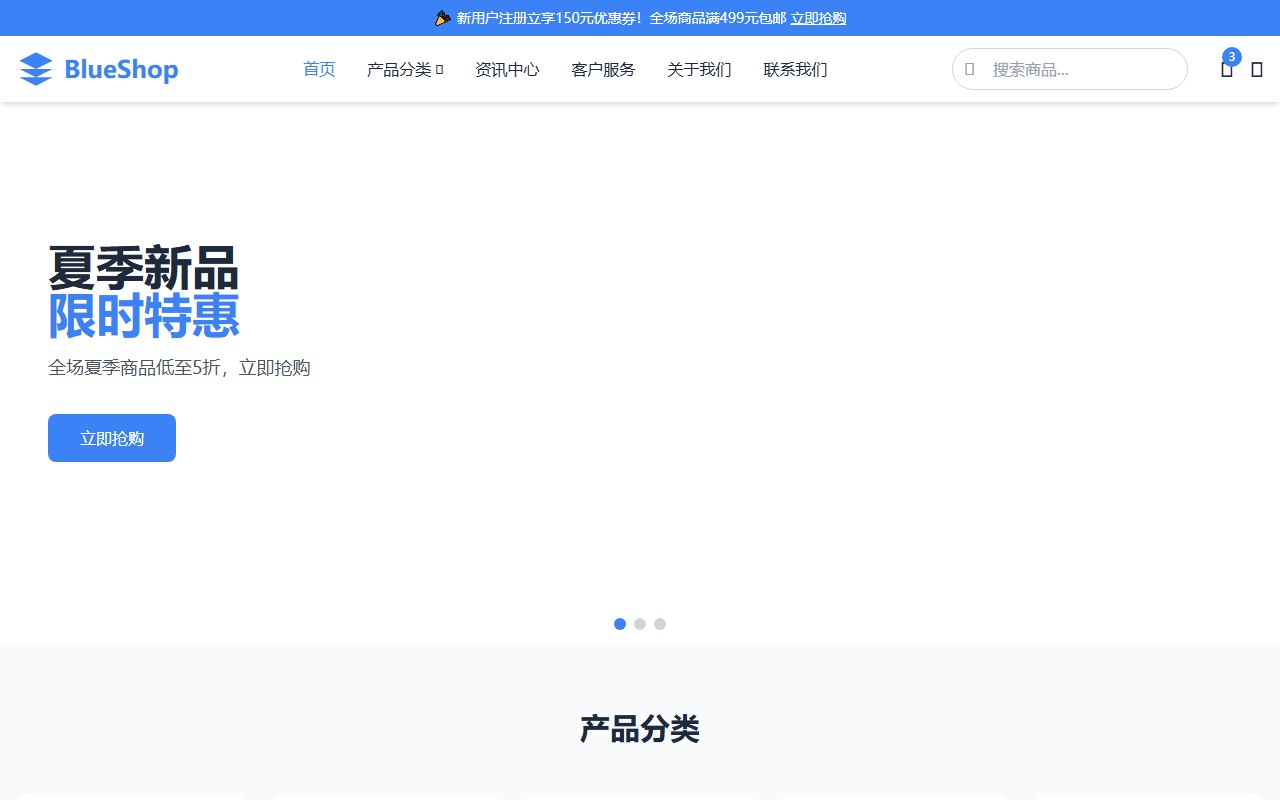The height and width of the screenshot is (800, 1280).
Task: Expand the 产品分类 dropdown menu
Action: coord(399,69)
